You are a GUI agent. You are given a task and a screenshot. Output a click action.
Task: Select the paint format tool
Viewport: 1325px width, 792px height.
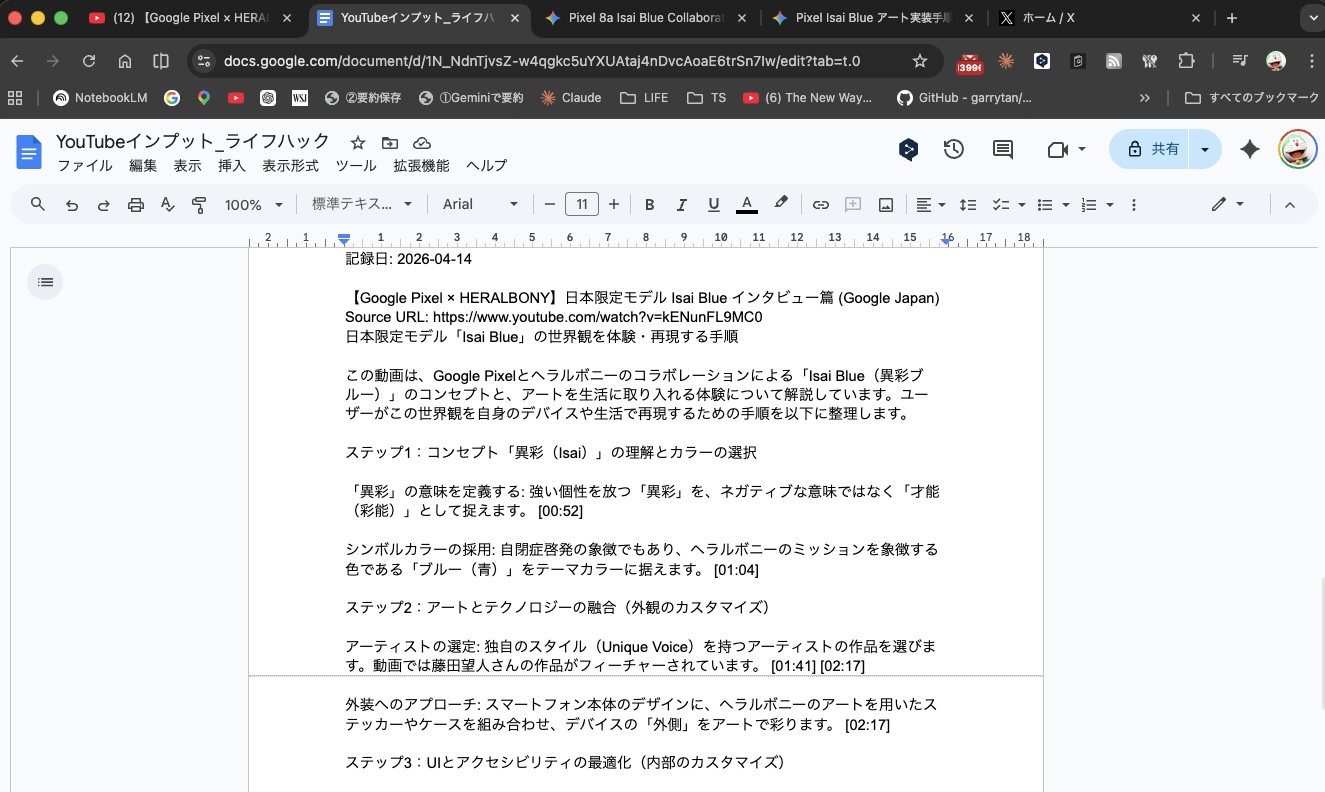[x=199, y=204]
